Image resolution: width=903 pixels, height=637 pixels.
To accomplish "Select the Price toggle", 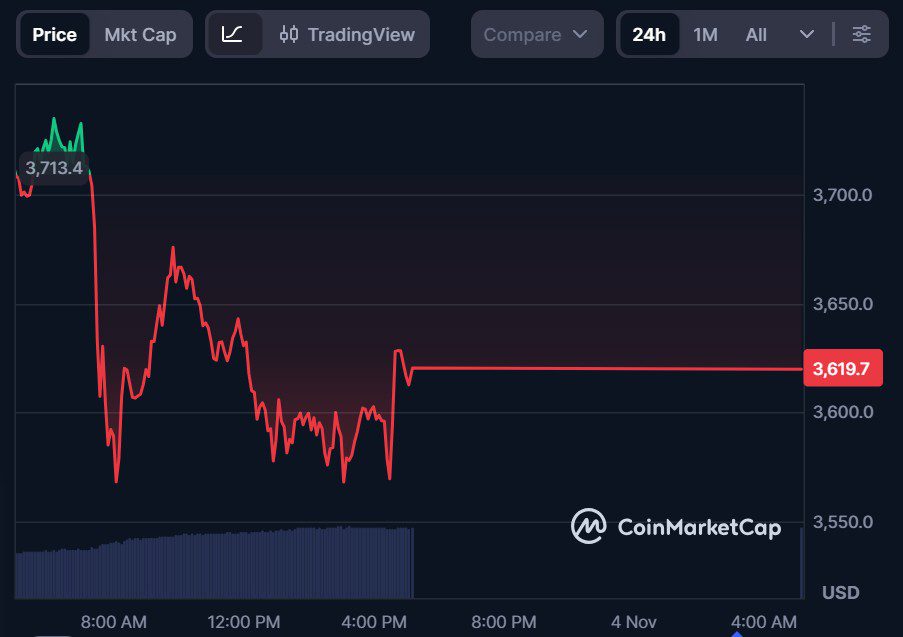I will tap(54, 34).
